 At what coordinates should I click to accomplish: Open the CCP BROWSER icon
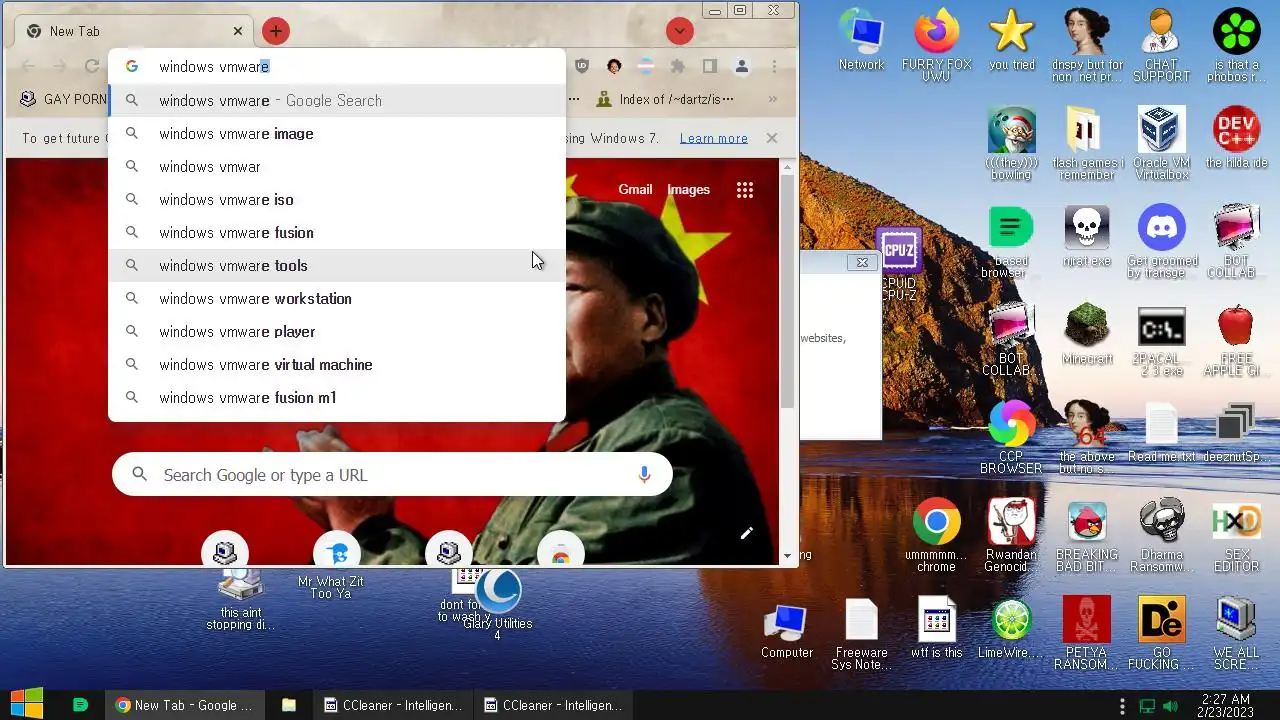coord(1011,436)
